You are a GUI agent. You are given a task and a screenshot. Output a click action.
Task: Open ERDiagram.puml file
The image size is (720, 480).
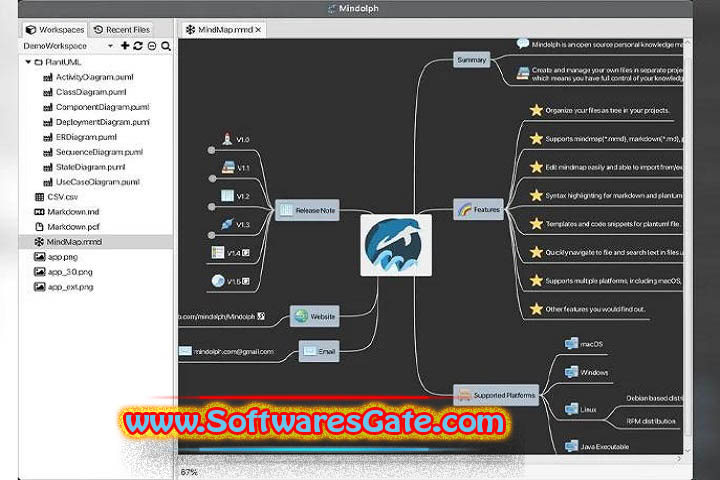(80, 137)
